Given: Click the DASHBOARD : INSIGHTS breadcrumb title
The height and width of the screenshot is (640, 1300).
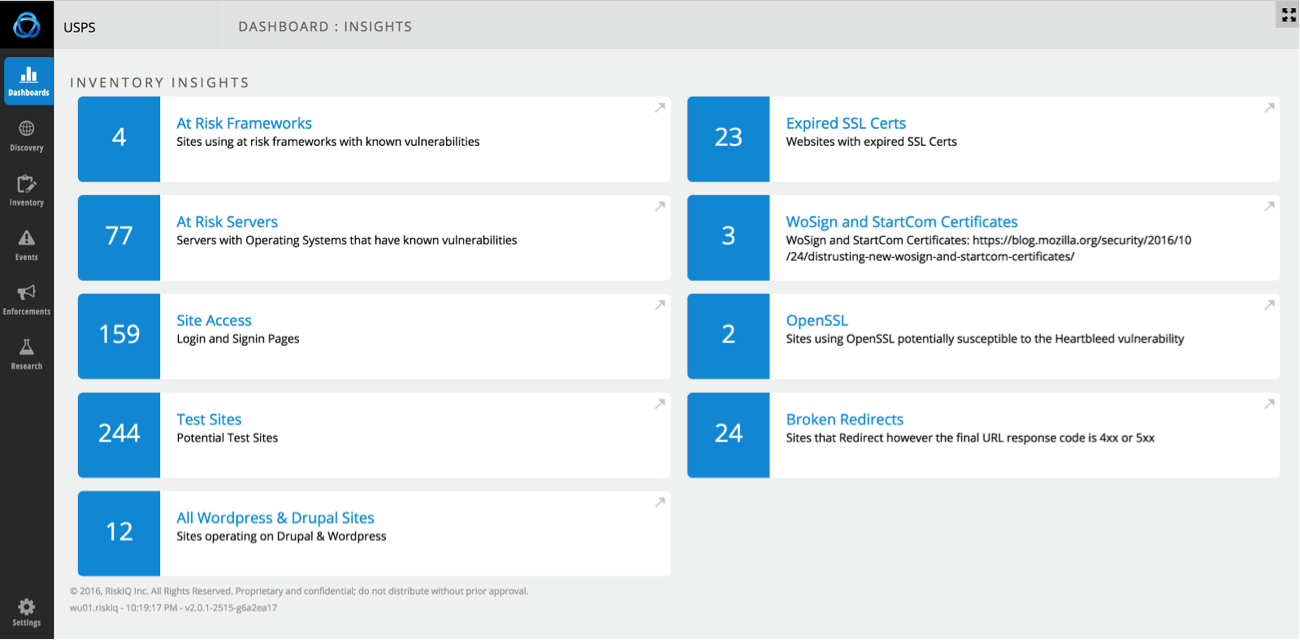Looking at the screenshot, I should [325, 27].
